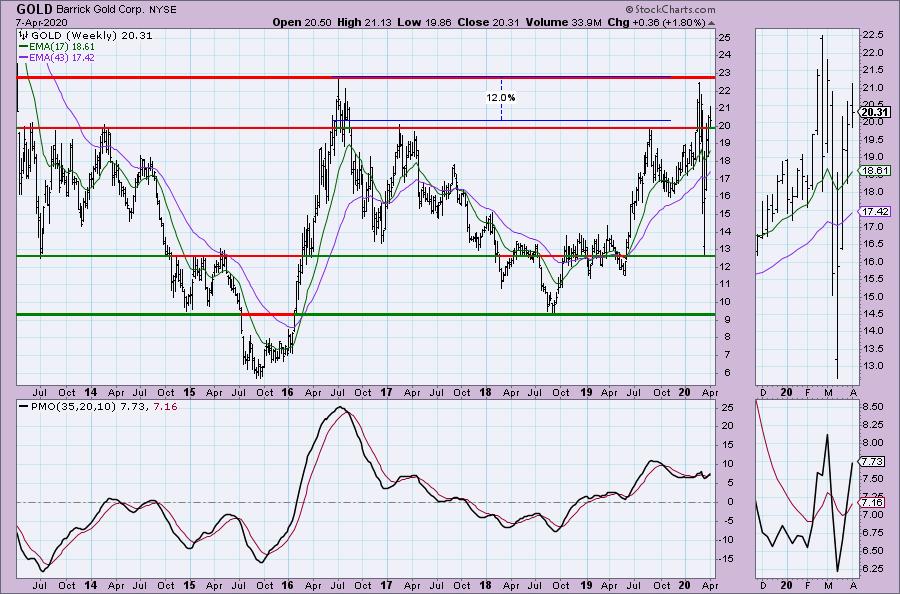Click the 22.5 label on mini chart price axis

(x=872, y=35)
